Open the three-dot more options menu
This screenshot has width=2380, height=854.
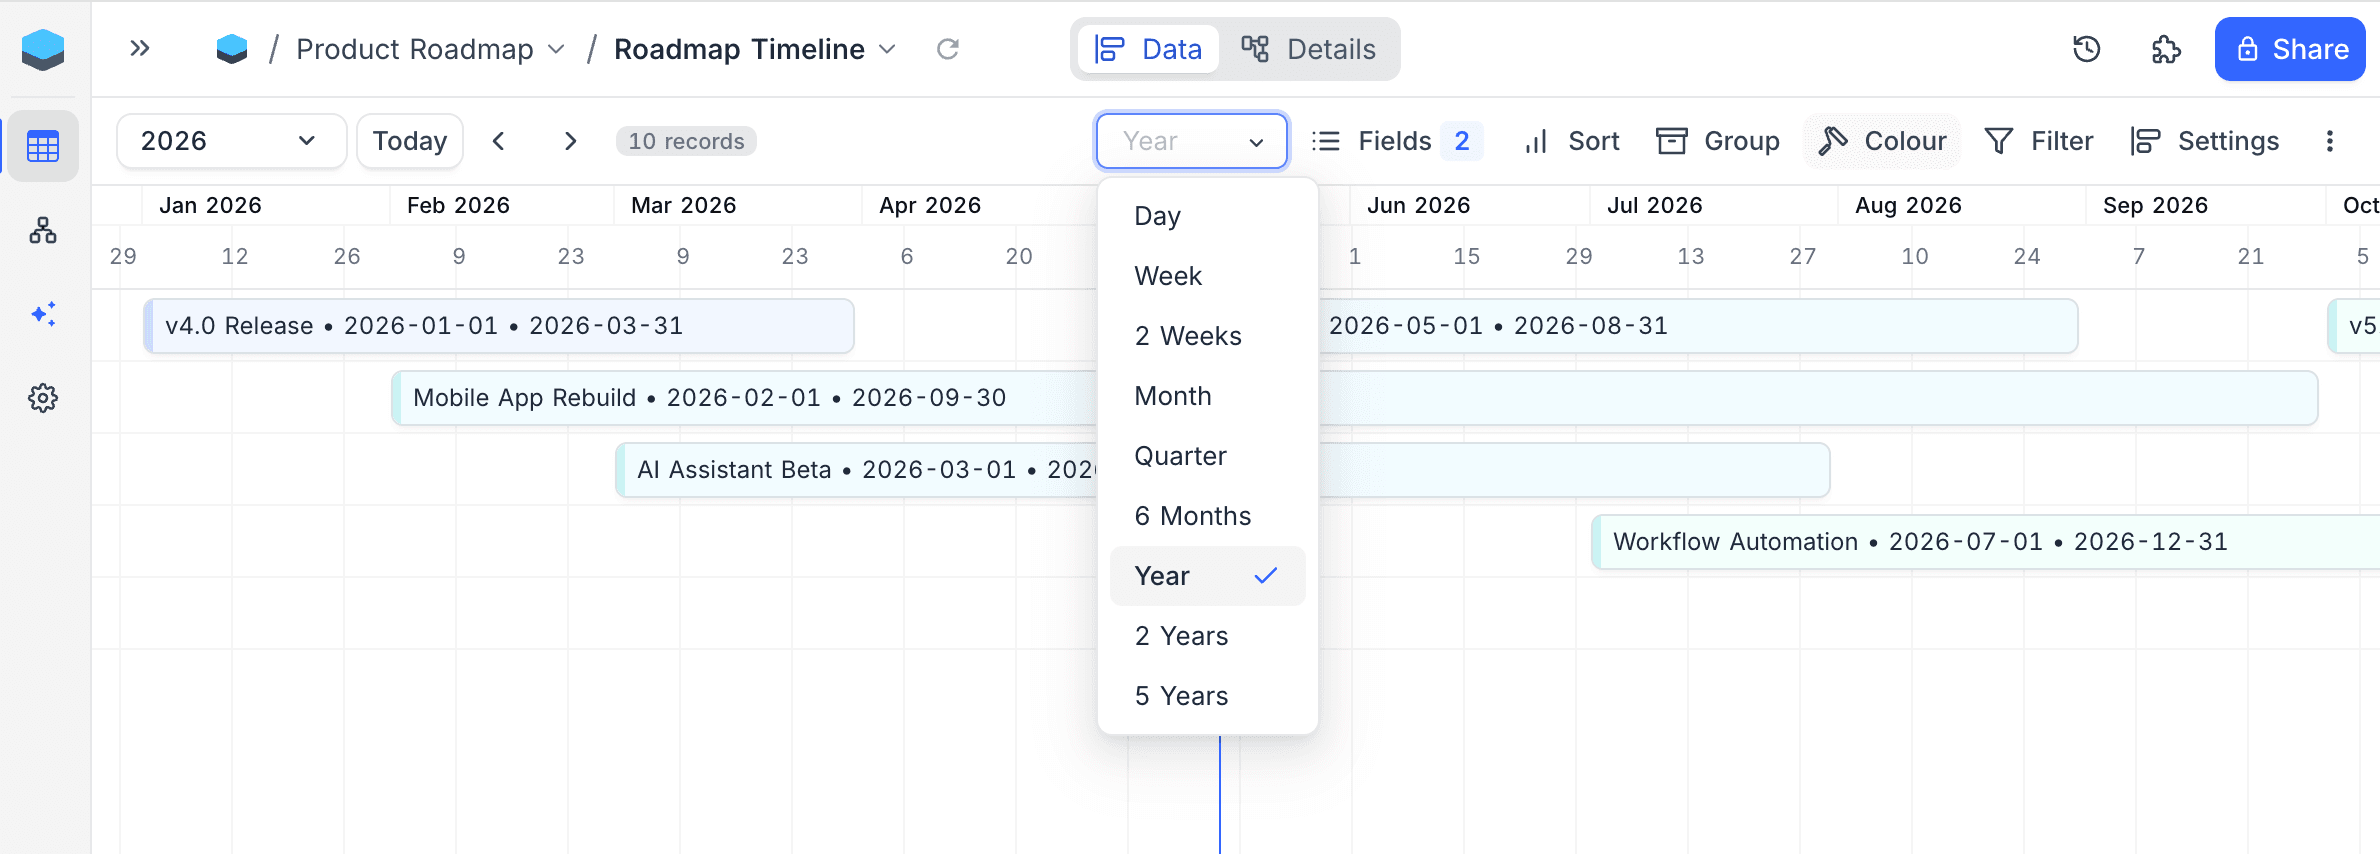(2330, 141)
